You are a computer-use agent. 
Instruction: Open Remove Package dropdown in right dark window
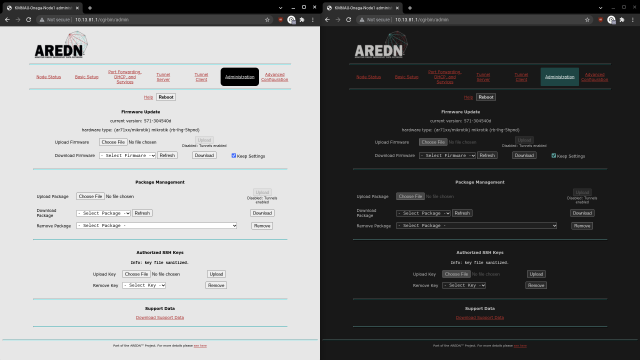tap(476, 226)
